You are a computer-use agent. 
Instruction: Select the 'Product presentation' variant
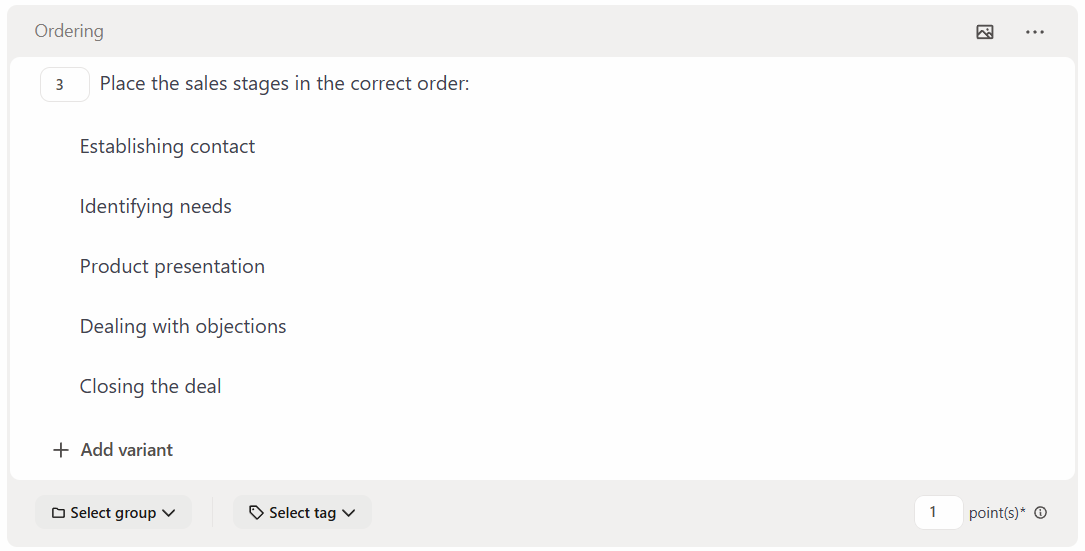(172, 267)
